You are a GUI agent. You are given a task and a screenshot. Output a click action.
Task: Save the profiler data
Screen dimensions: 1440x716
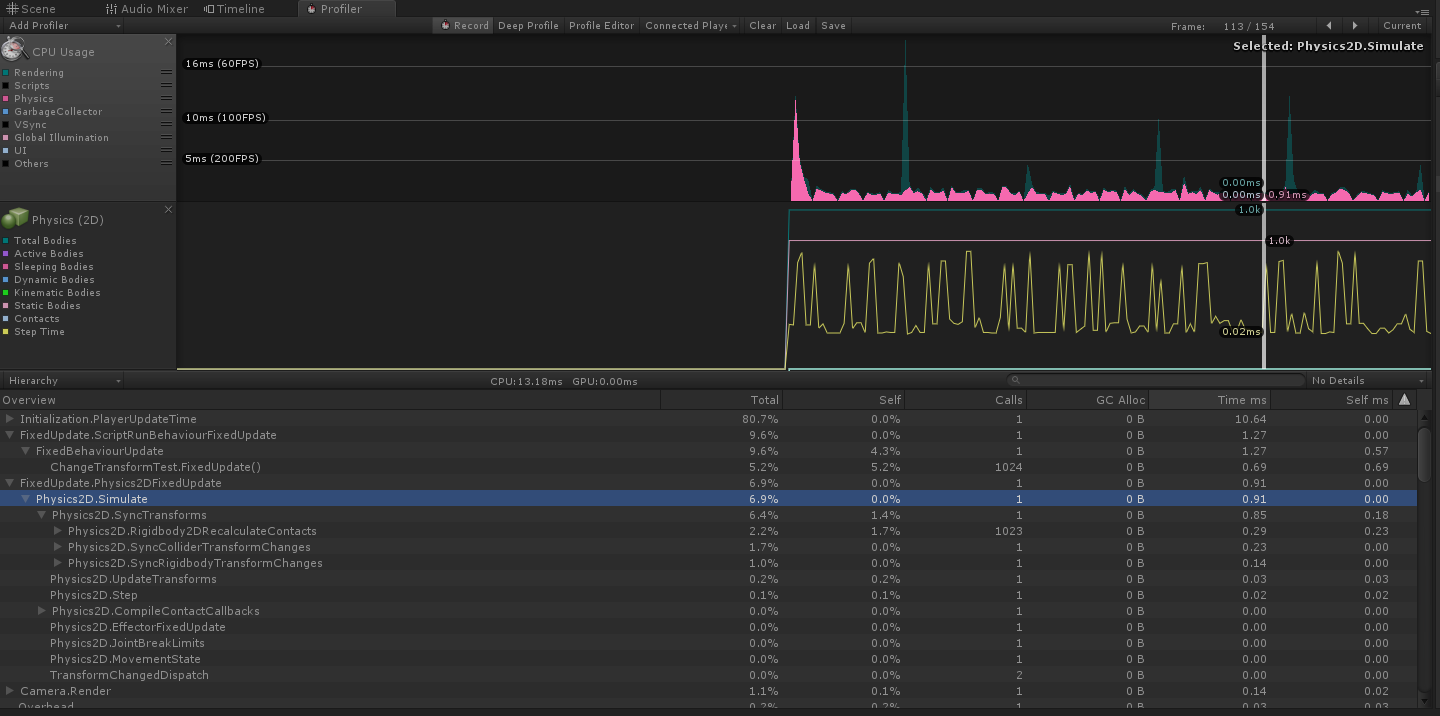[833, 25]
